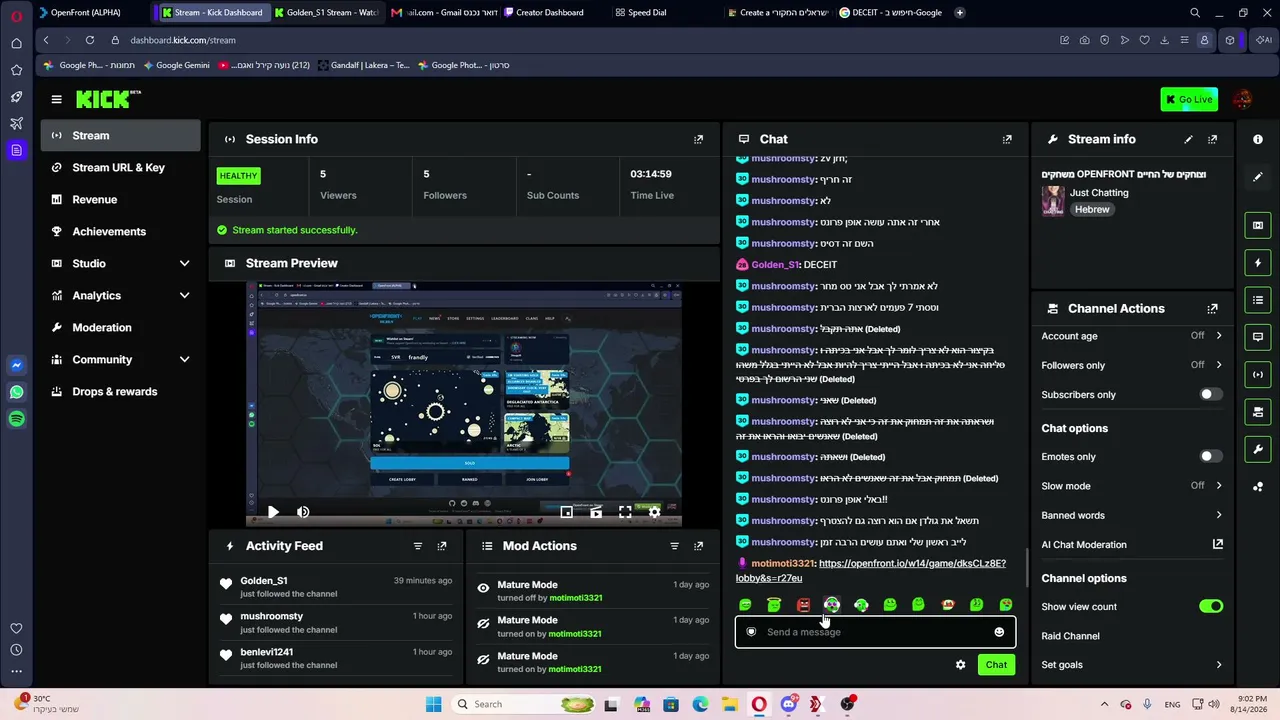Toggle the wrench widget in right rail

click(x=1258, y=449)
